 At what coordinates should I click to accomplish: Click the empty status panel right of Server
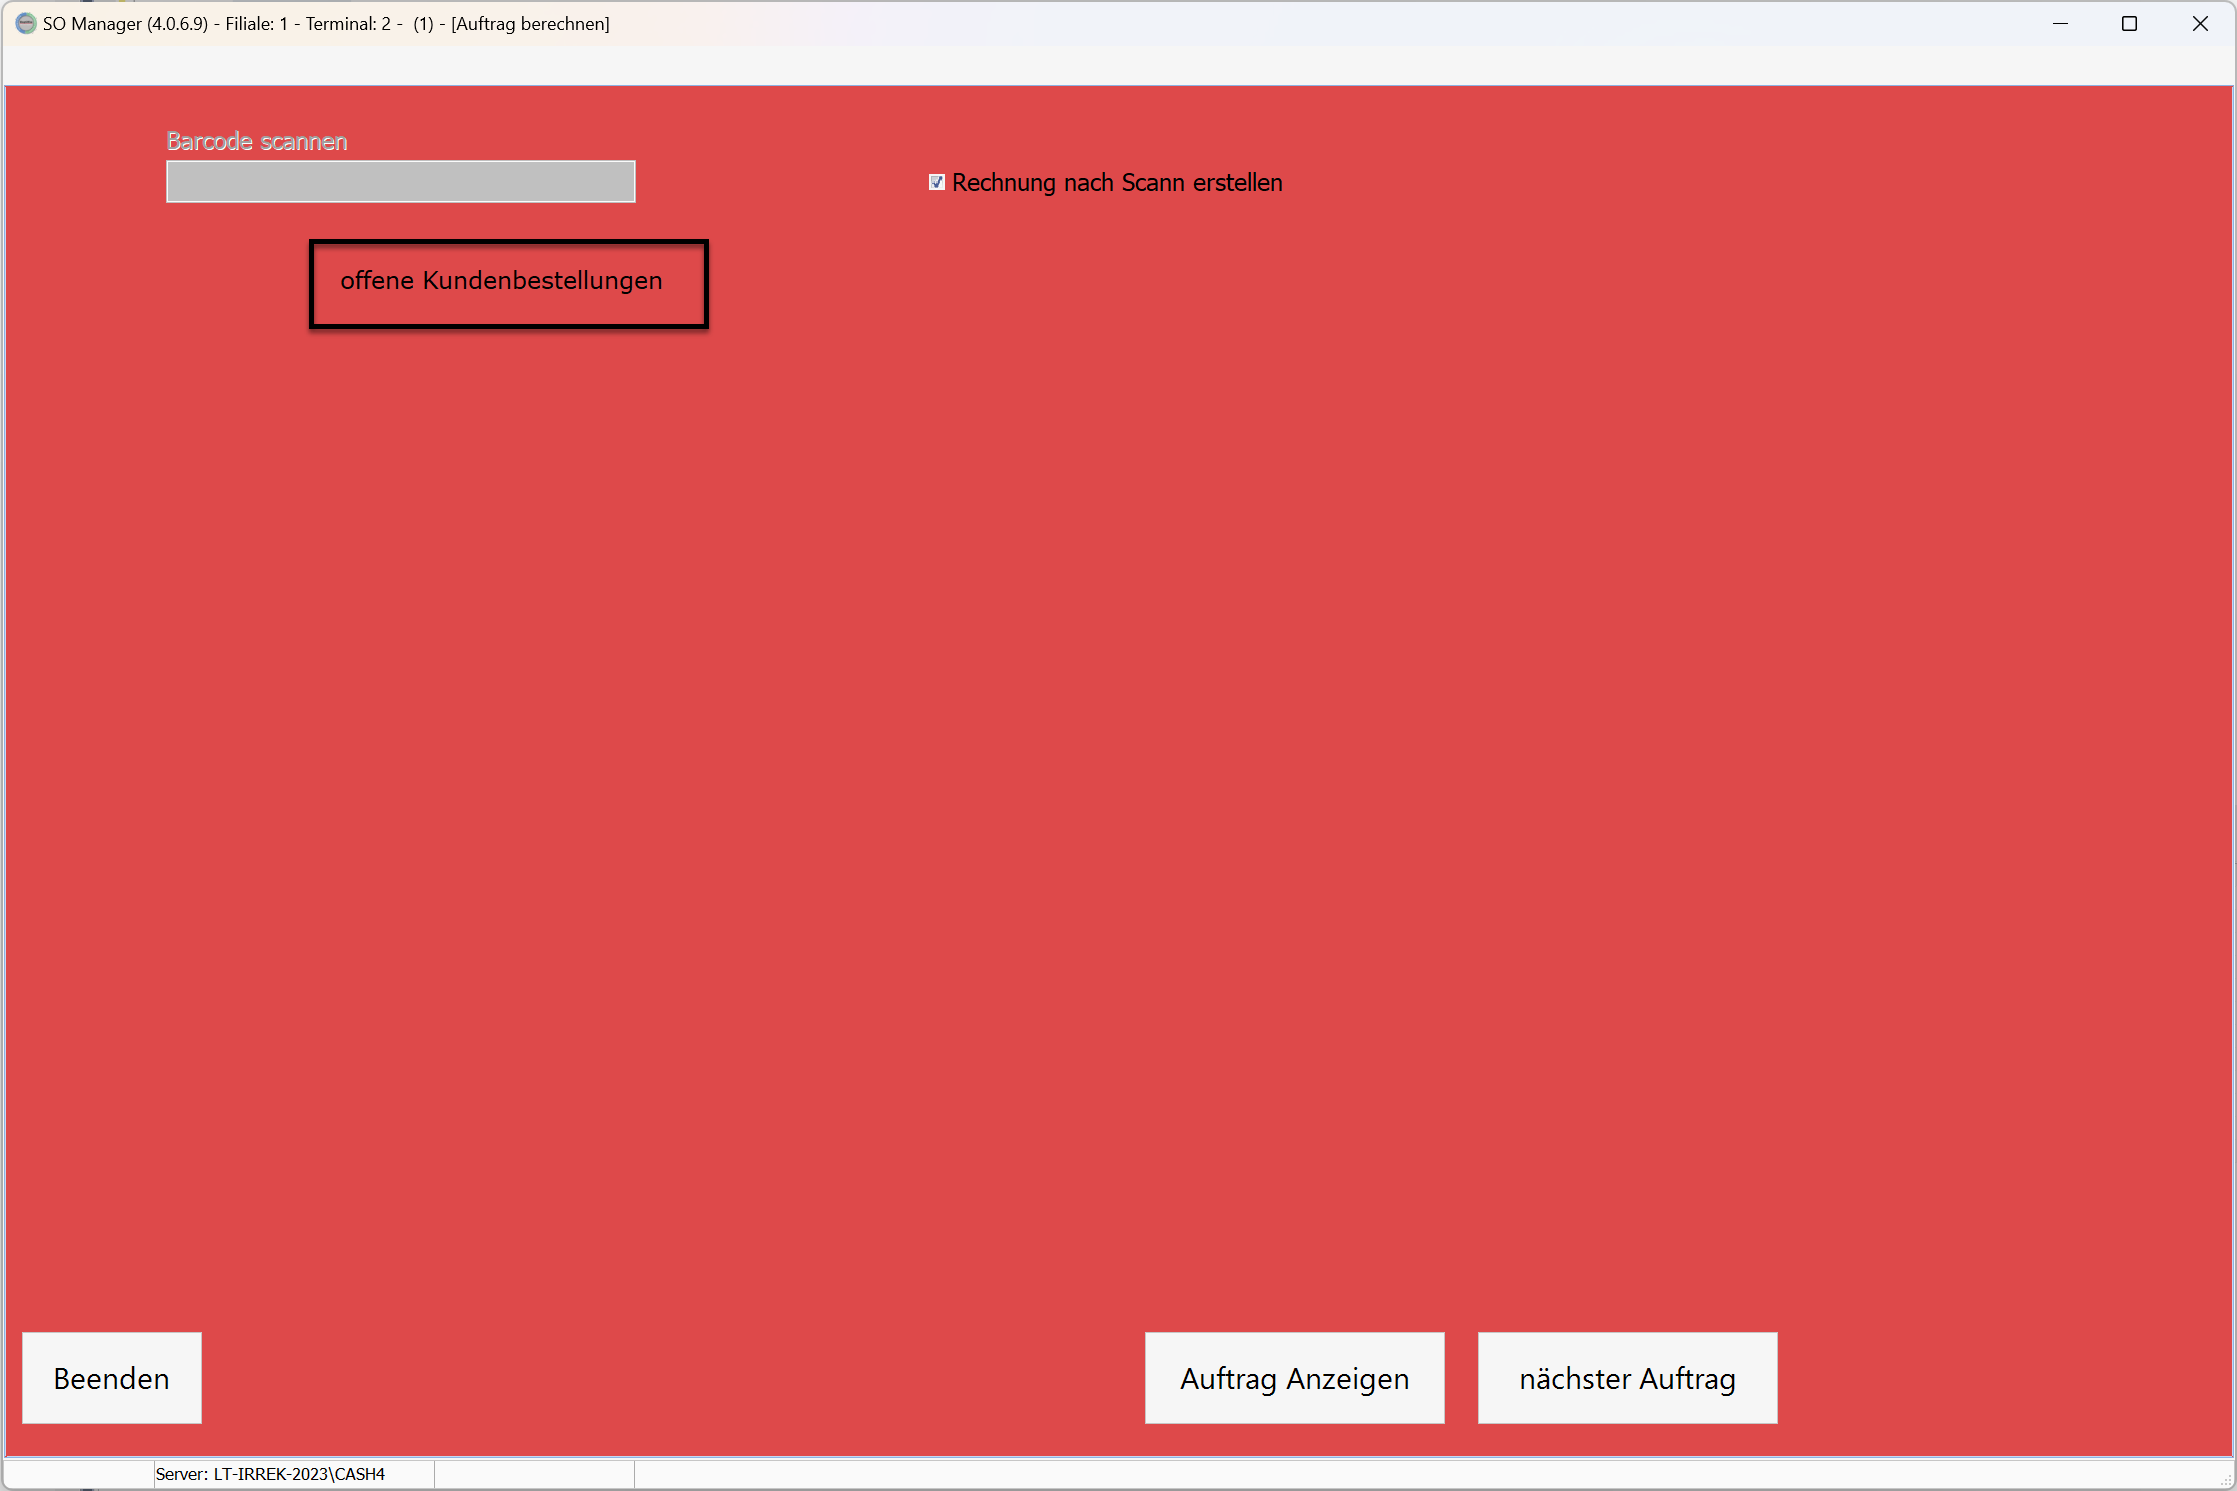[534, 1474]
